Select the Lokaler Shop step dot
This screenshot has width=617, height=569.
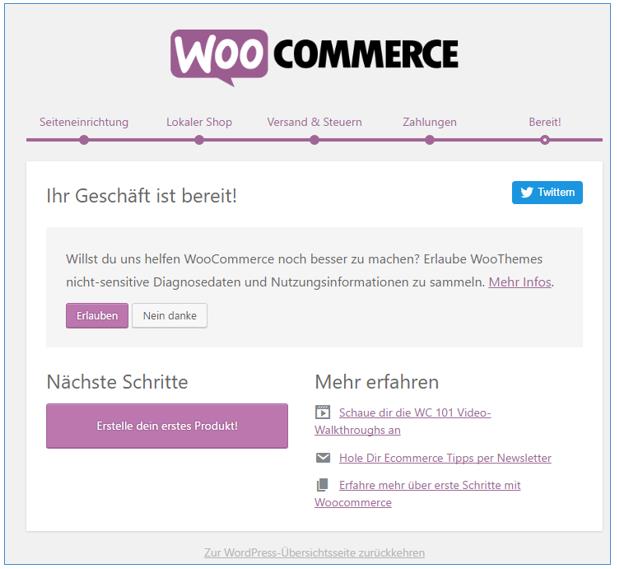[199, 140]
